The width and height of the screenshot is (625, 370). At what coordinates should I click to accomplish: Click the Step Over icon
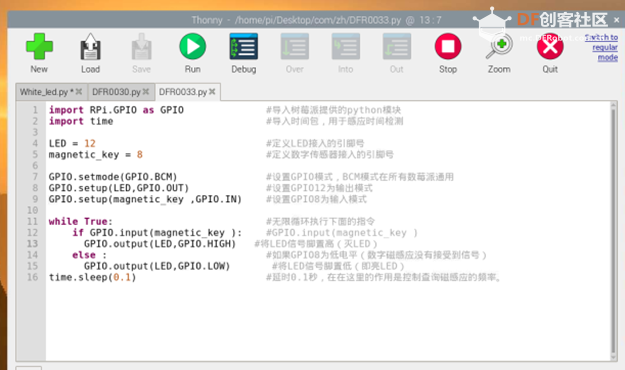295,47
